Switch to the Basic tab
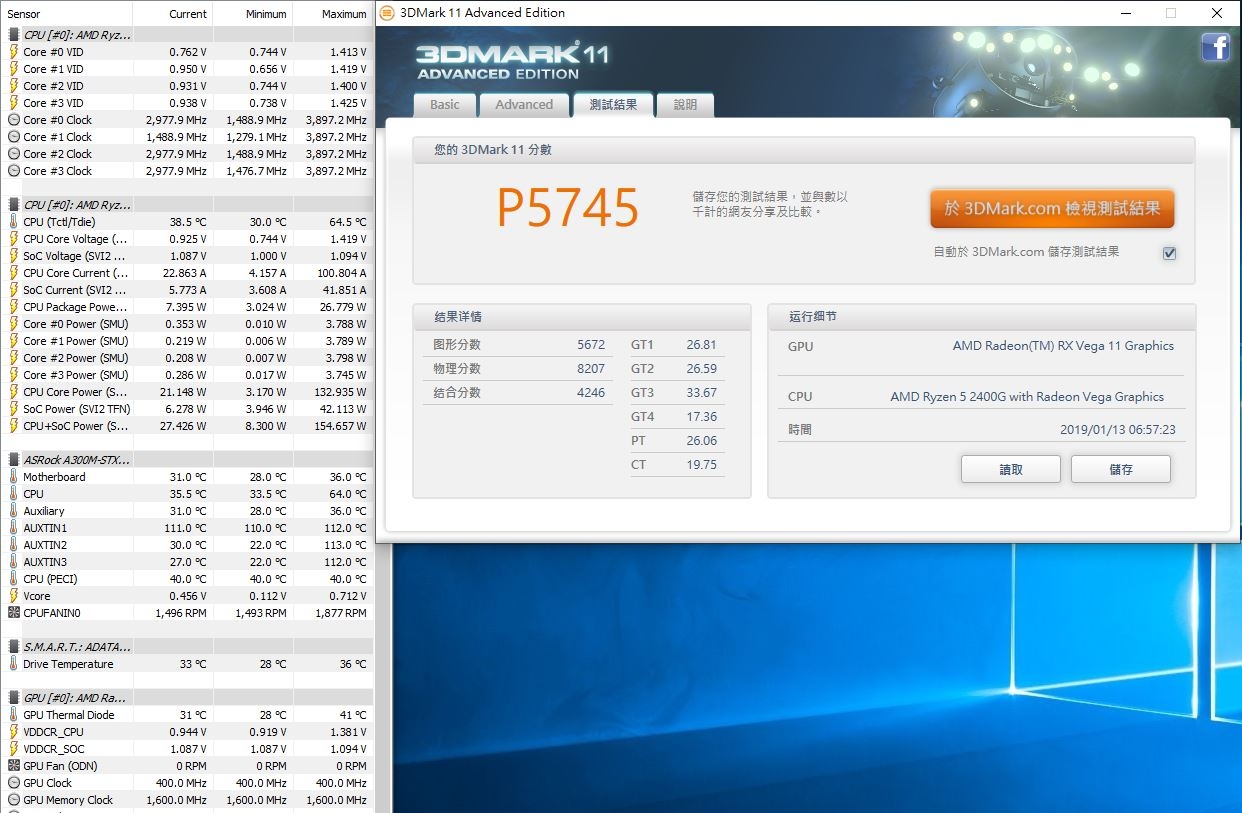This screenshot has height=813, width=1242. click(x=445, y=105)
